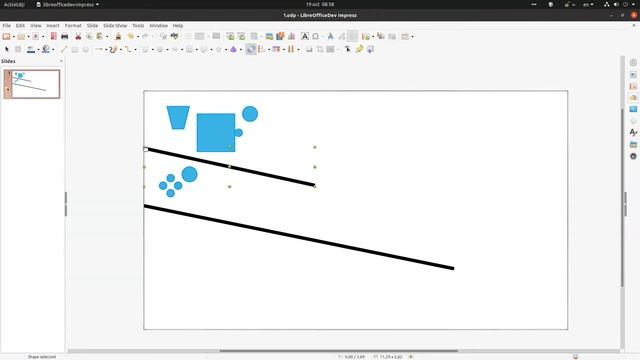Select the Connectors tool
Viewport: 640px width, 360px height.
tap(128, 49)
